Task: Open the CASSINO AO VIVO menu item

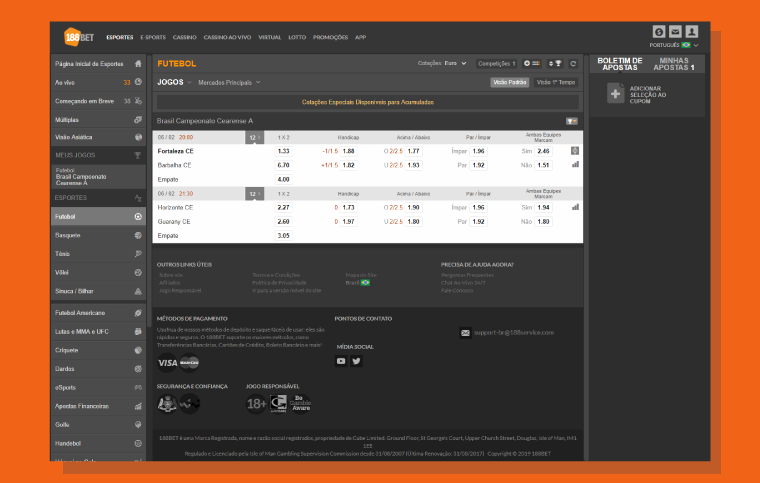Action: 227,37
